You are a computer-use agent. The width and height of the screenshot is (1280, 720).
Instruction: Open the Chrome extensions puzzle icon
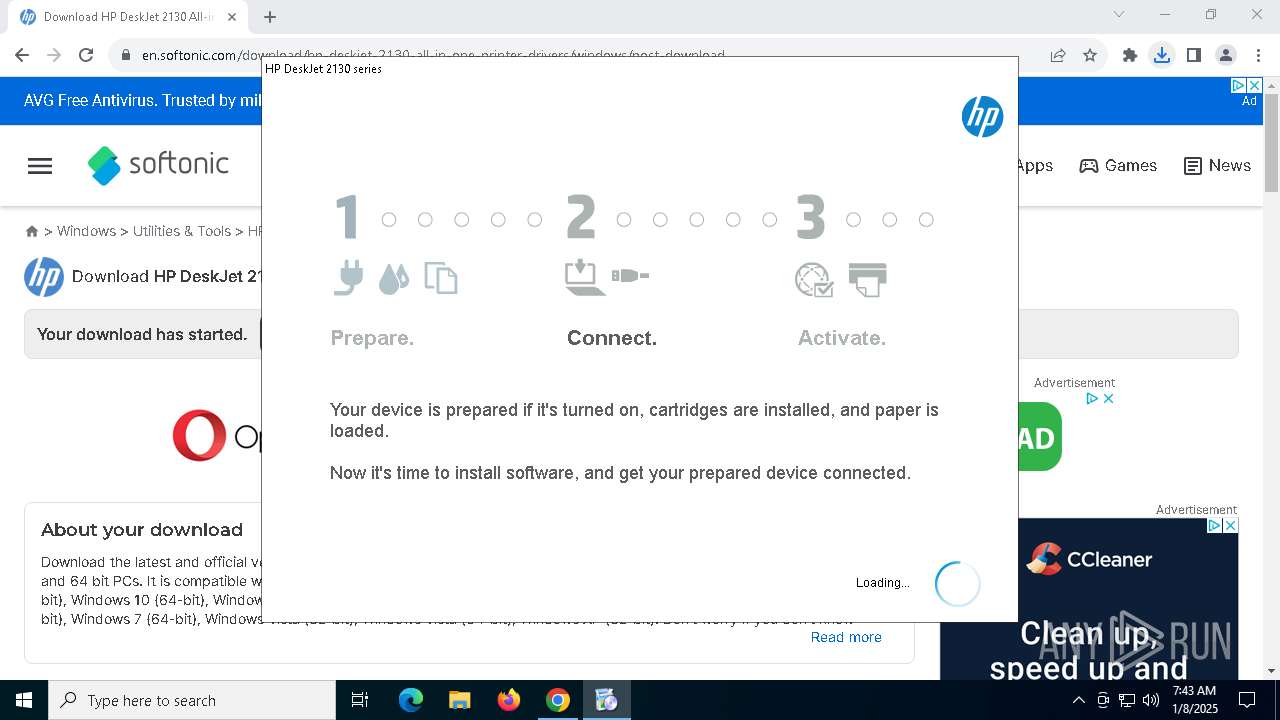(1130, 55)
